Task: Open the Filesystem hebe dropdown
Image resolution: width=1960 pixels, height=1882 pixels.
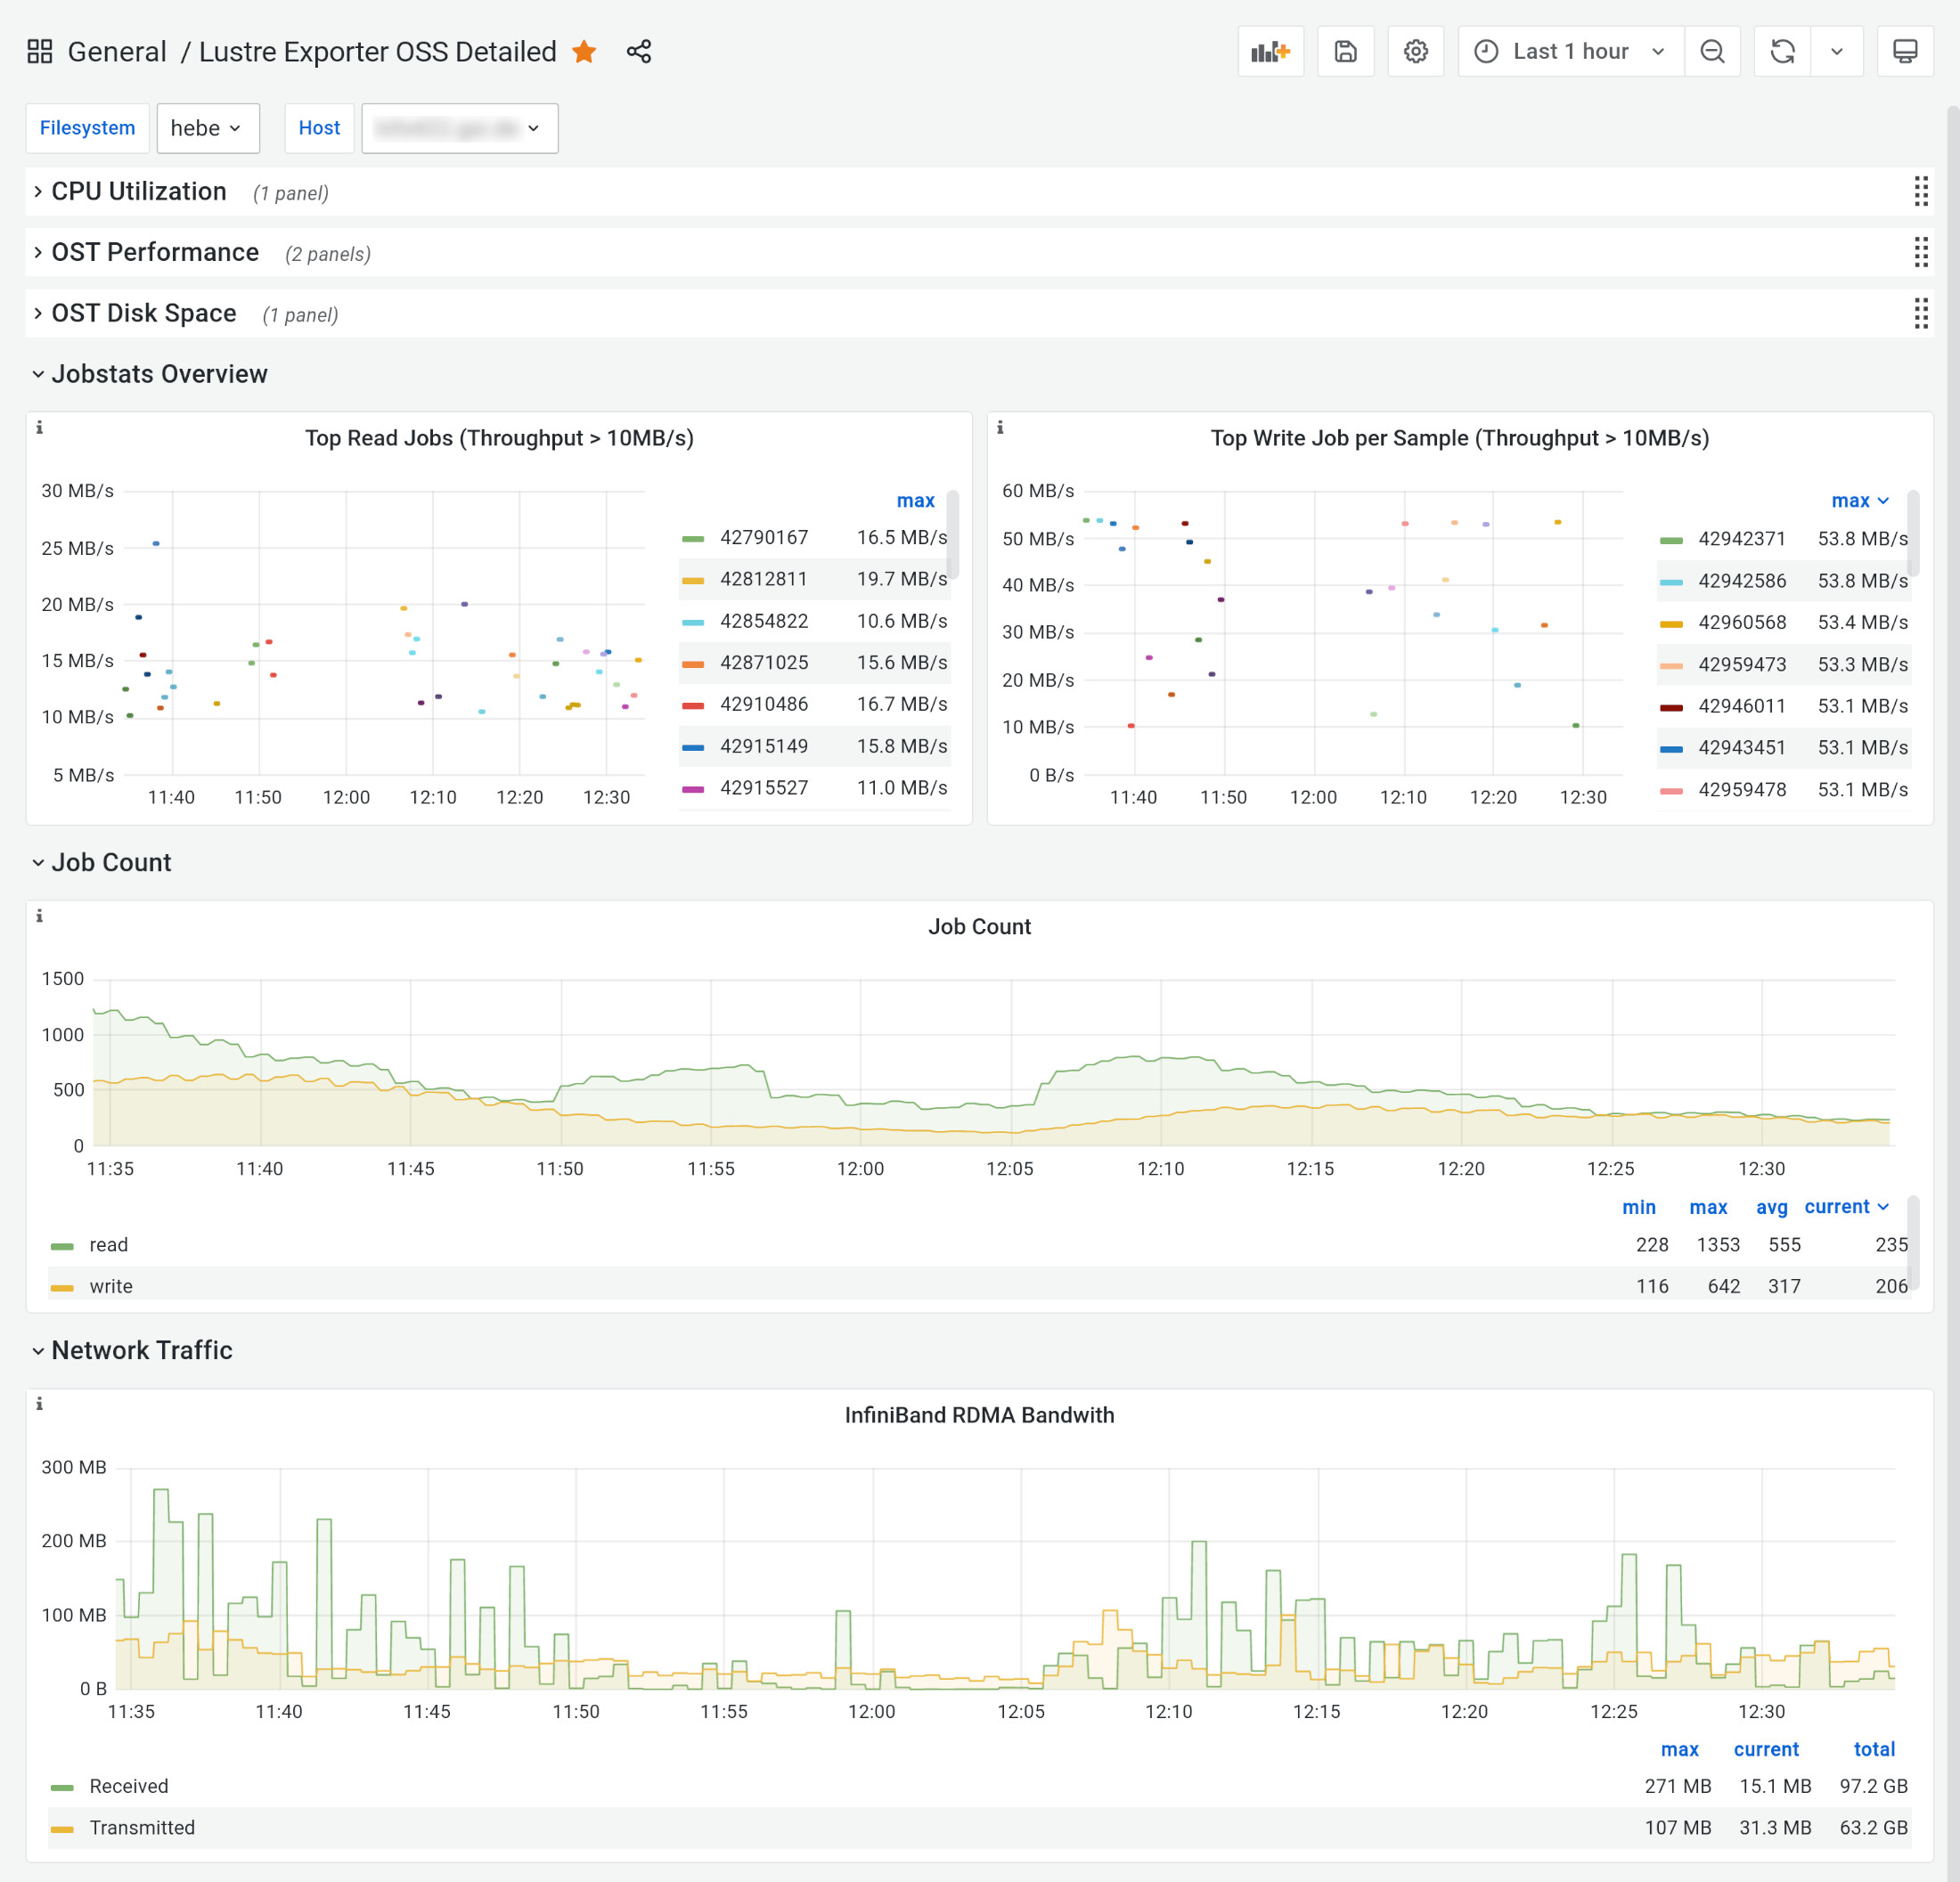Action: (207, 128)
